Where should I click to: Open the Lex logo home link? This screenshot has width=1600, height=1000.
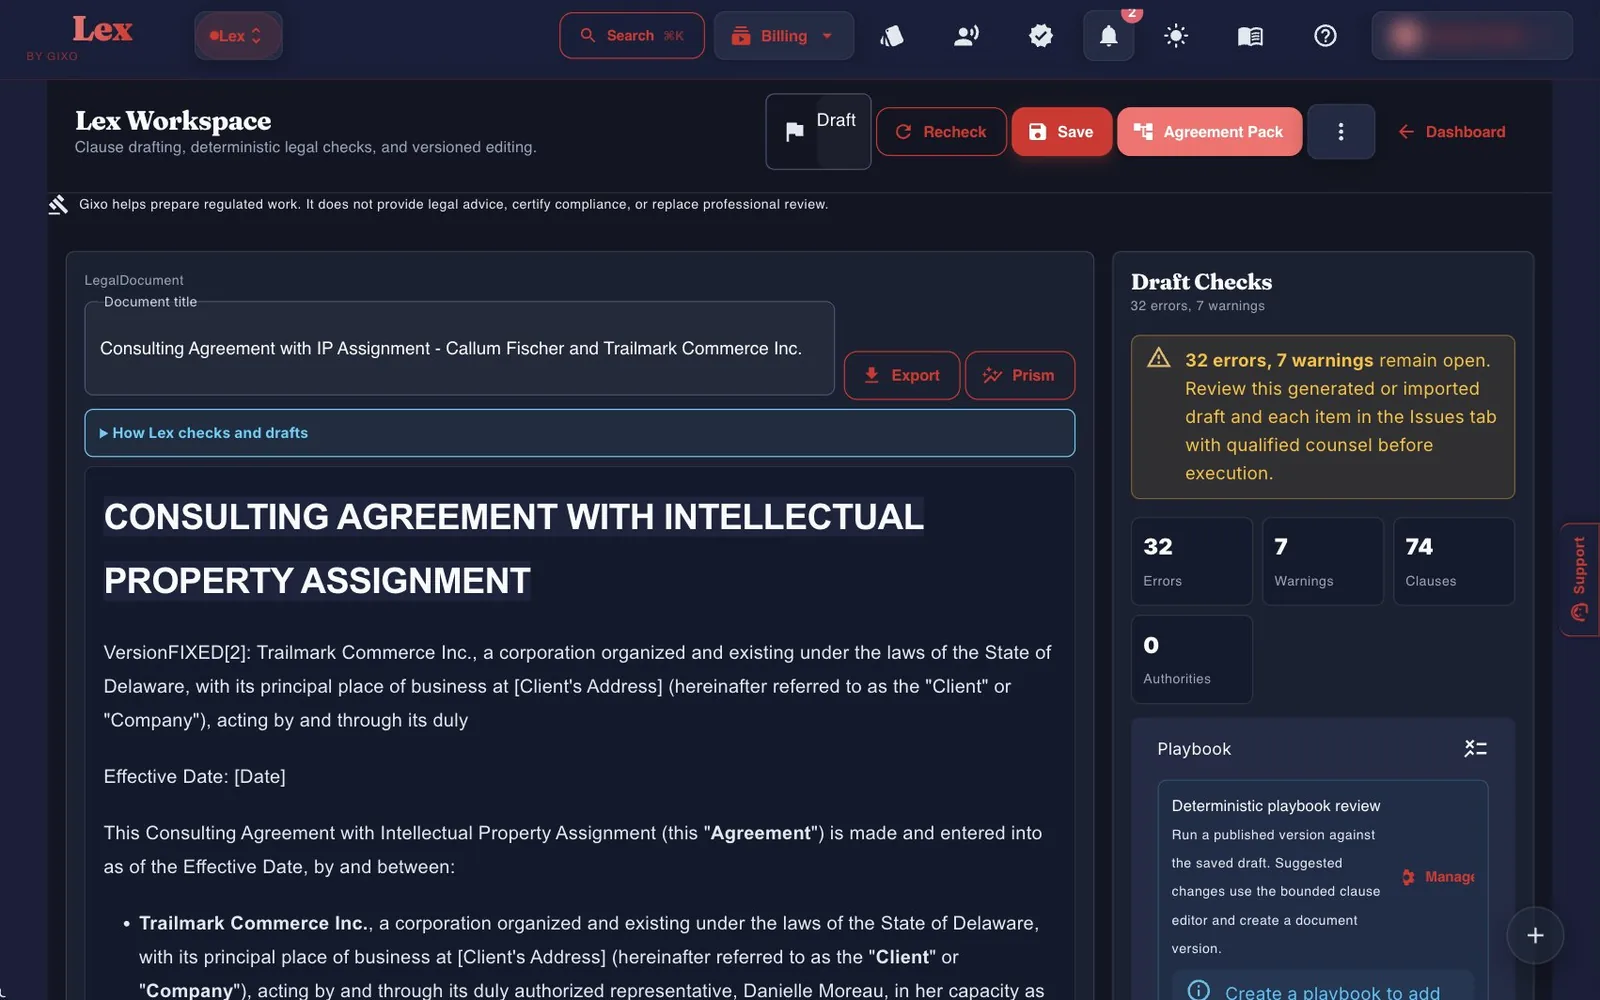click(x=101, y=29)
